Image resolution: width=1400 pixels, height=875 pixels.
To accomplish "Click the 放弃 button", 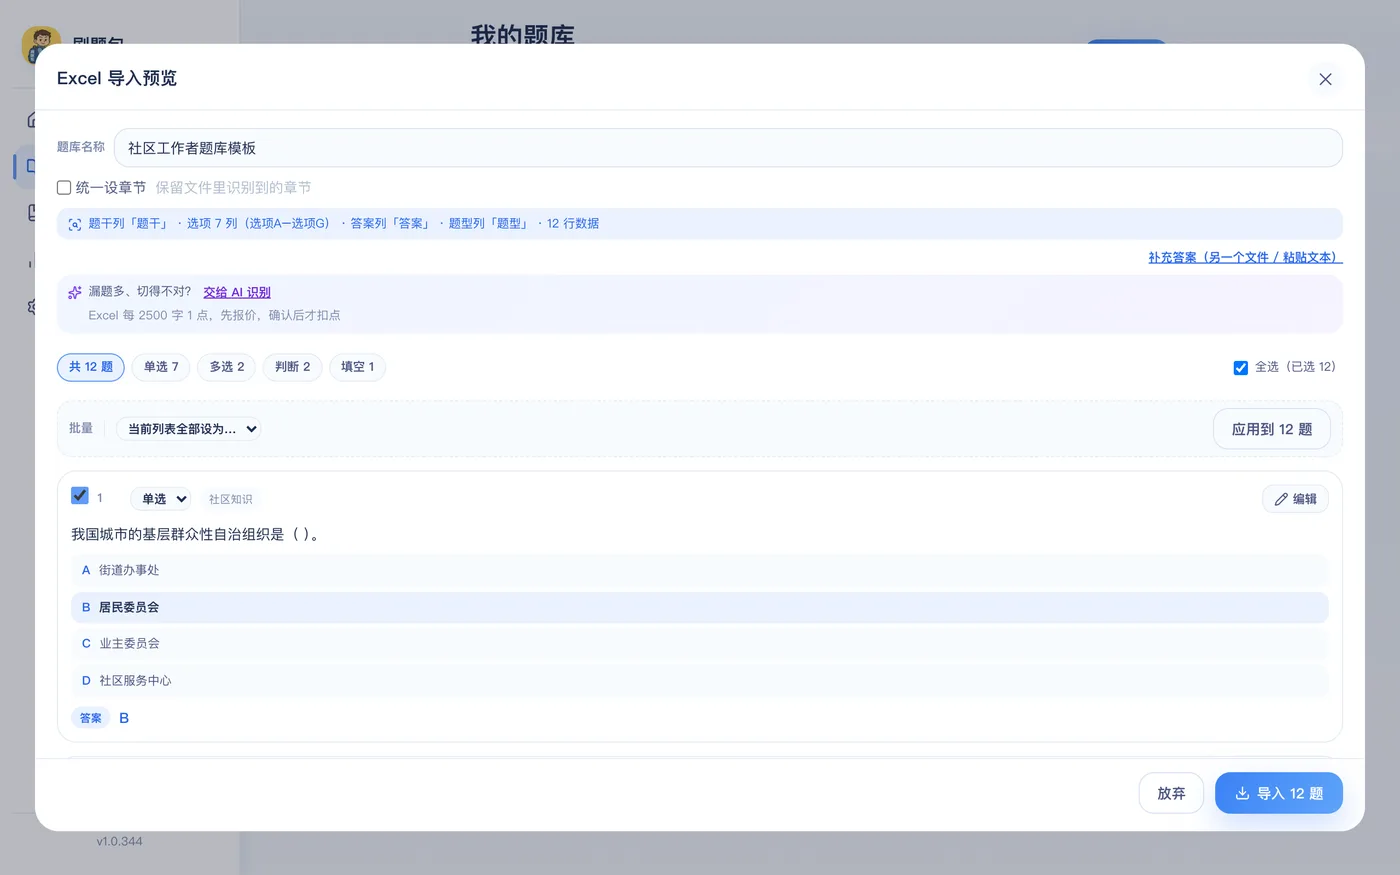I will pos(1171,793).
